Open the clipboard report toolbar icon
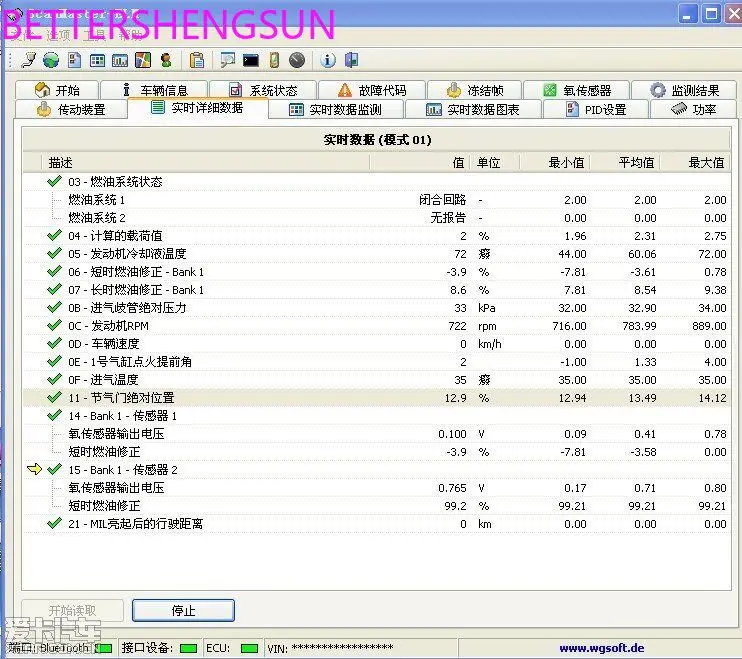742x659 pixels. pyautogui.click(x=196, y=60)
